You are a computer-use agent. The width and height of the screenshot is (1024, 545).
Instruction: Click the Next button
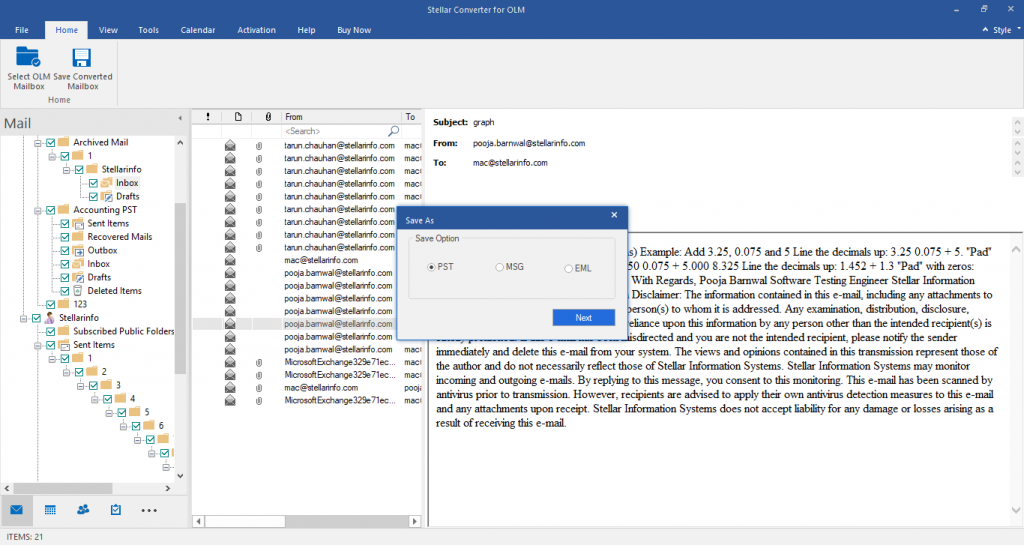click(x=583, y=317)
